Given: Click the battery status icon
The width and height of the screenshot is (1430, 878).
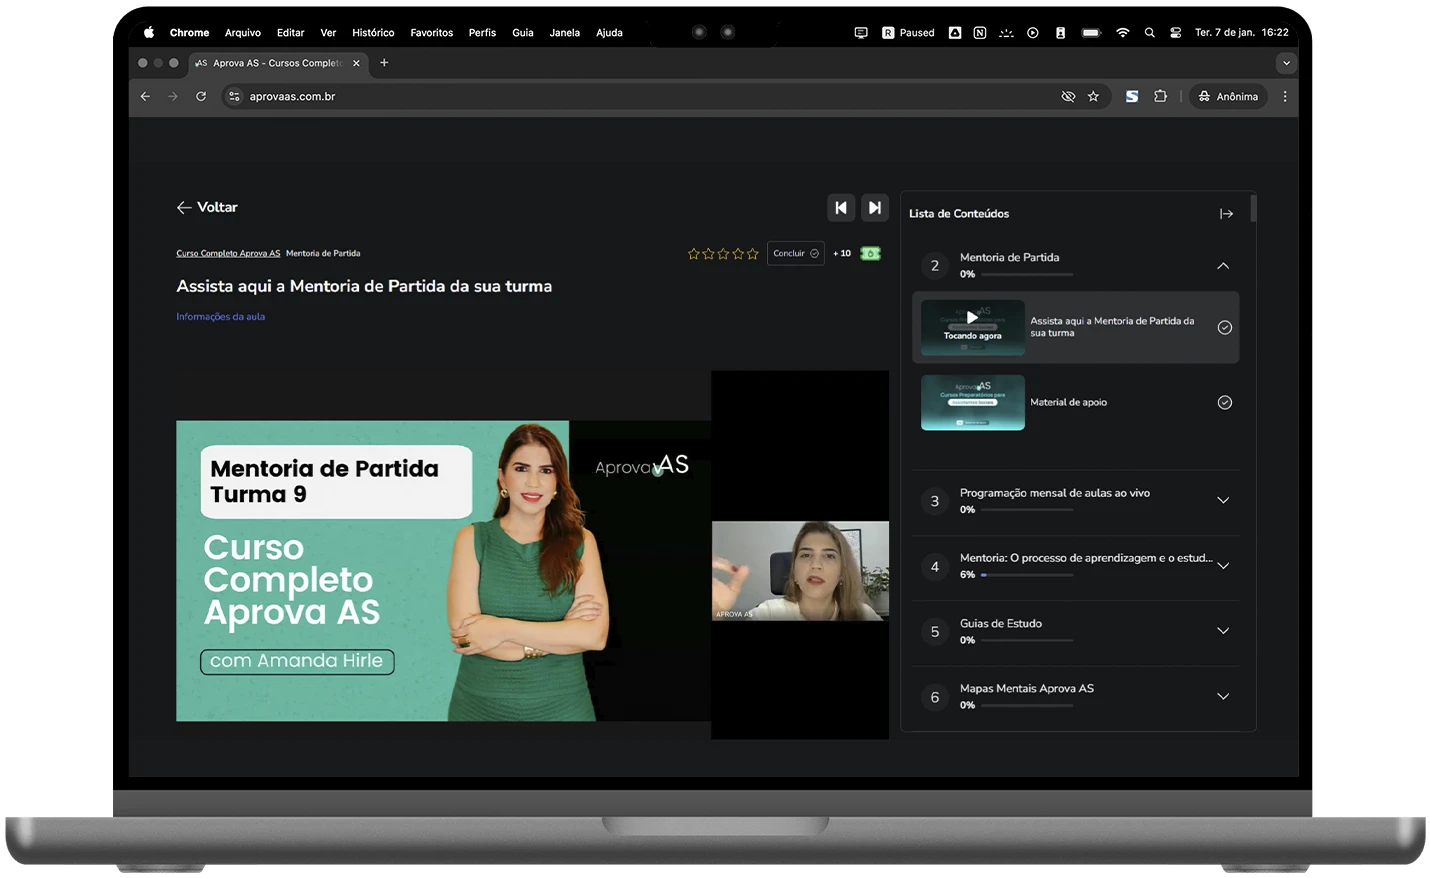Looking at the screenshot, I should 1091,33.
